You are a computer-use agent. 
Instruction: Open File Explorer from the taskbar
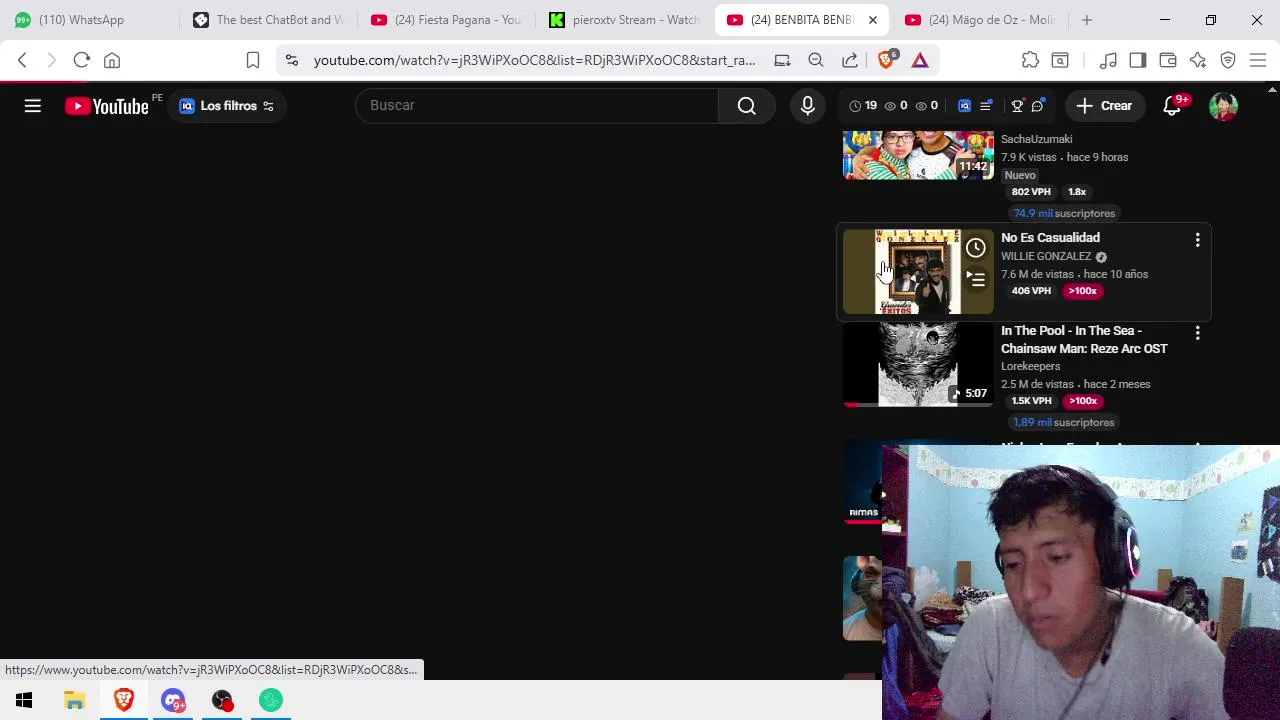tap(74, 700)
